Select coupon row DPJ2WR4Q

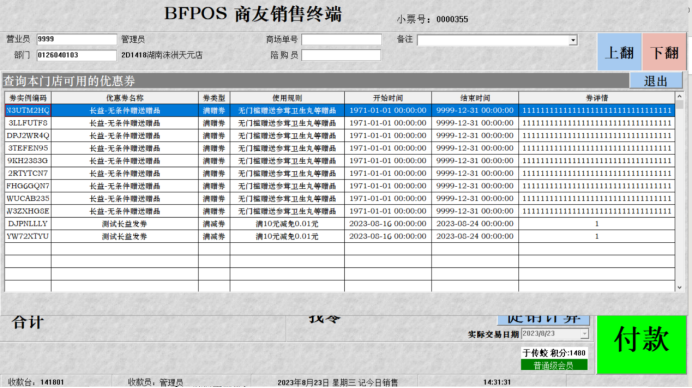point(339,136)
